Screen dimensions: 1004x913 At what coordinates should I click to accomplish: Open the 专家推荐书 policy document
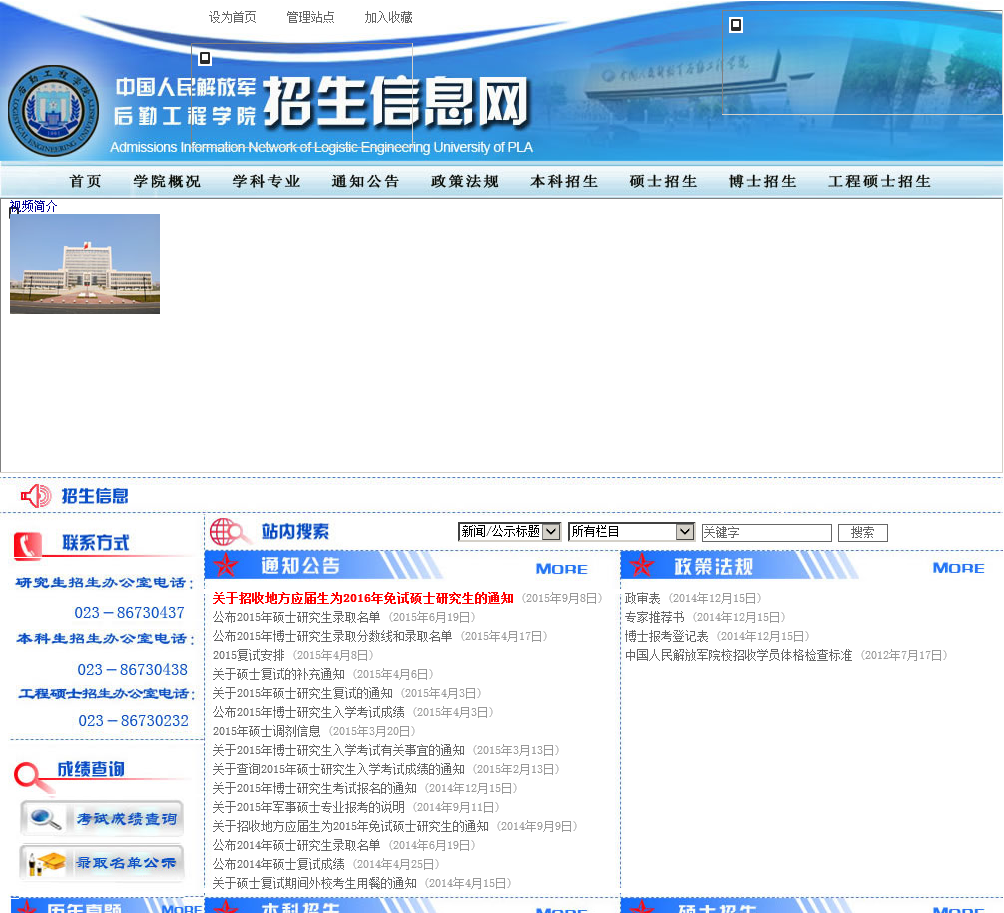[x=655, y=617]
